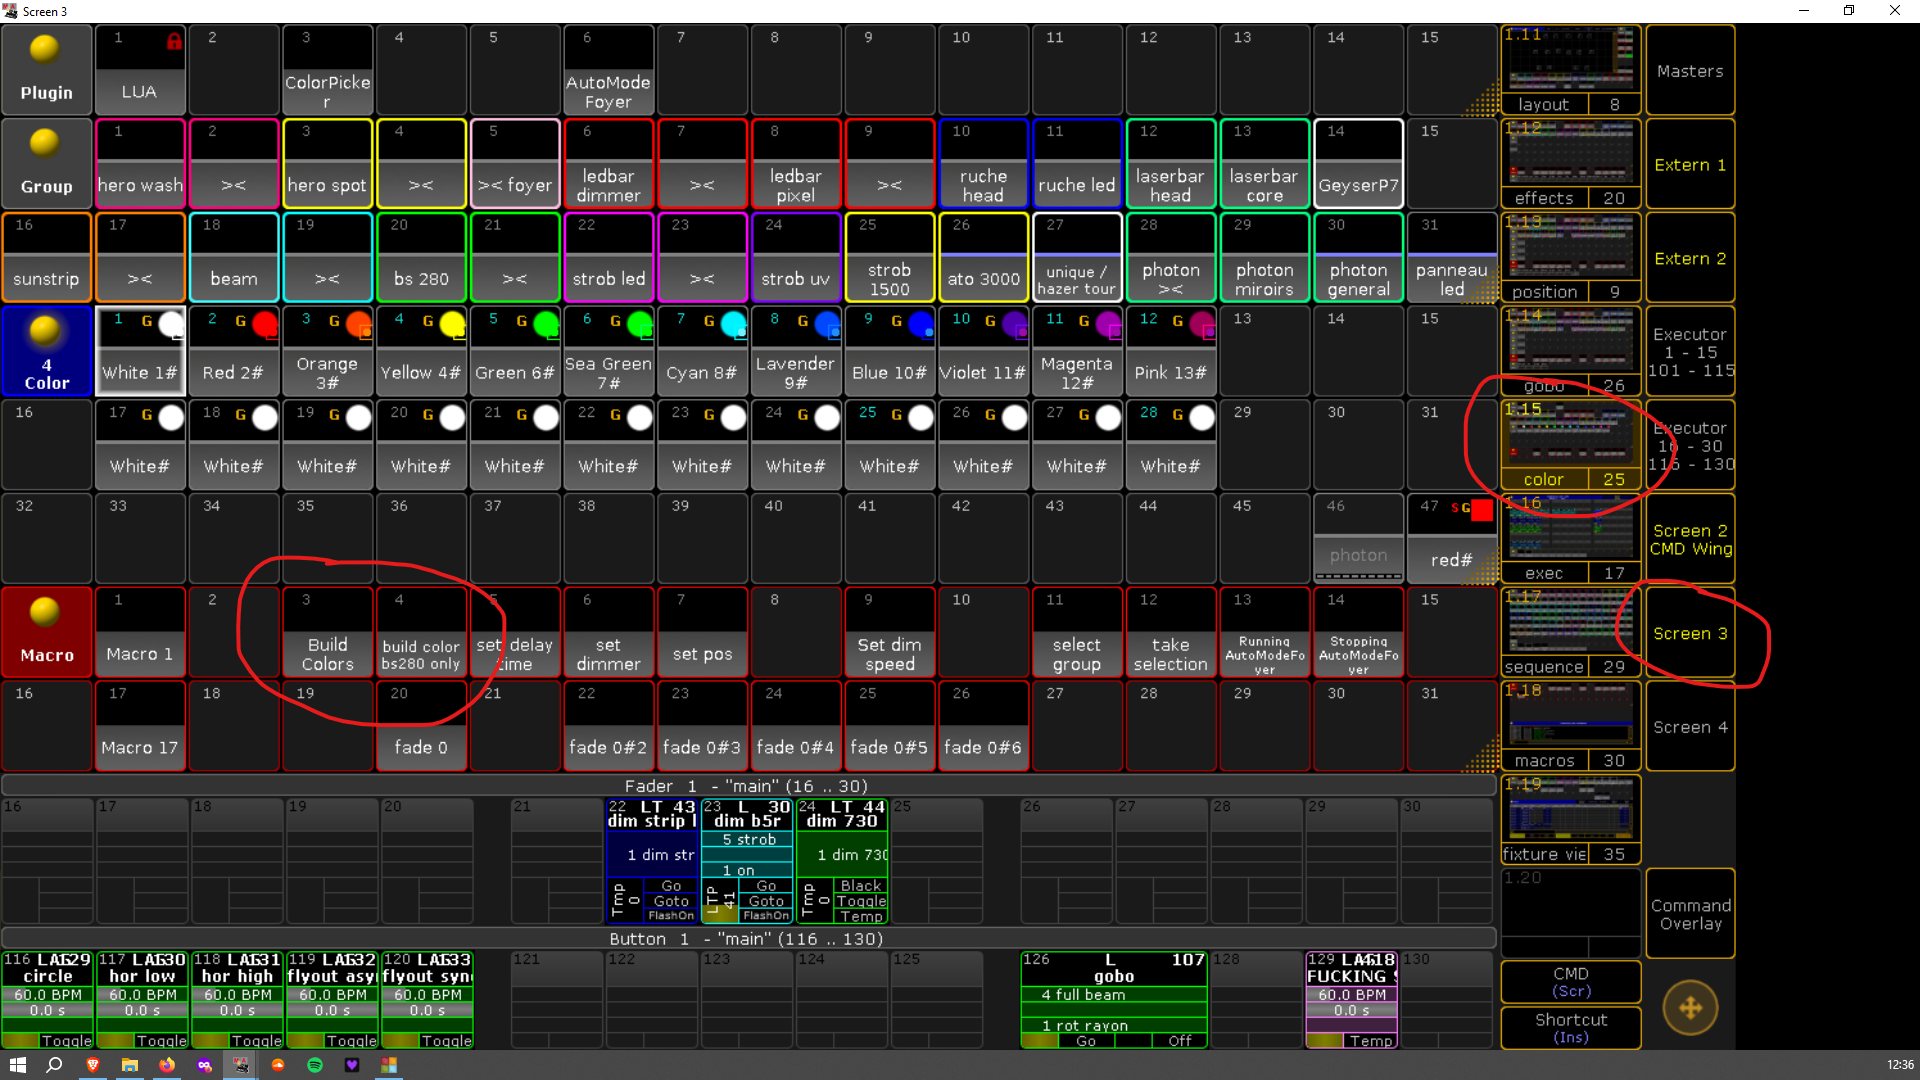Click the red lock icon on LUA plugin

pos(174,41)
